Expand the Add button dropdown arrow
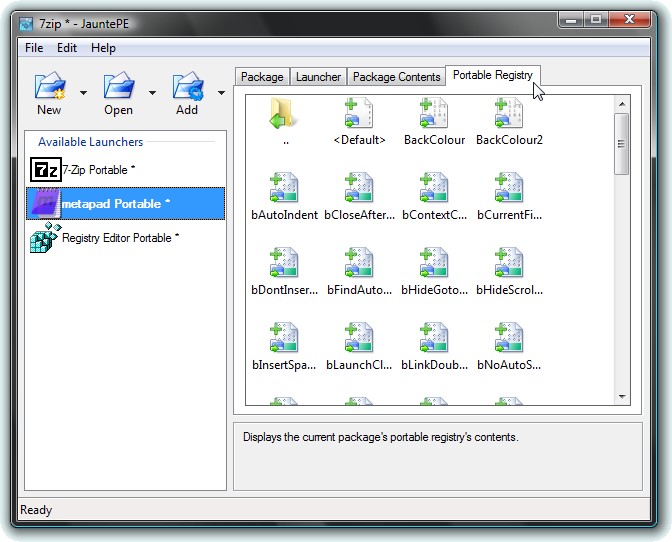The height and width of the screenshot is (542, 672). click(x=220, y=93)
